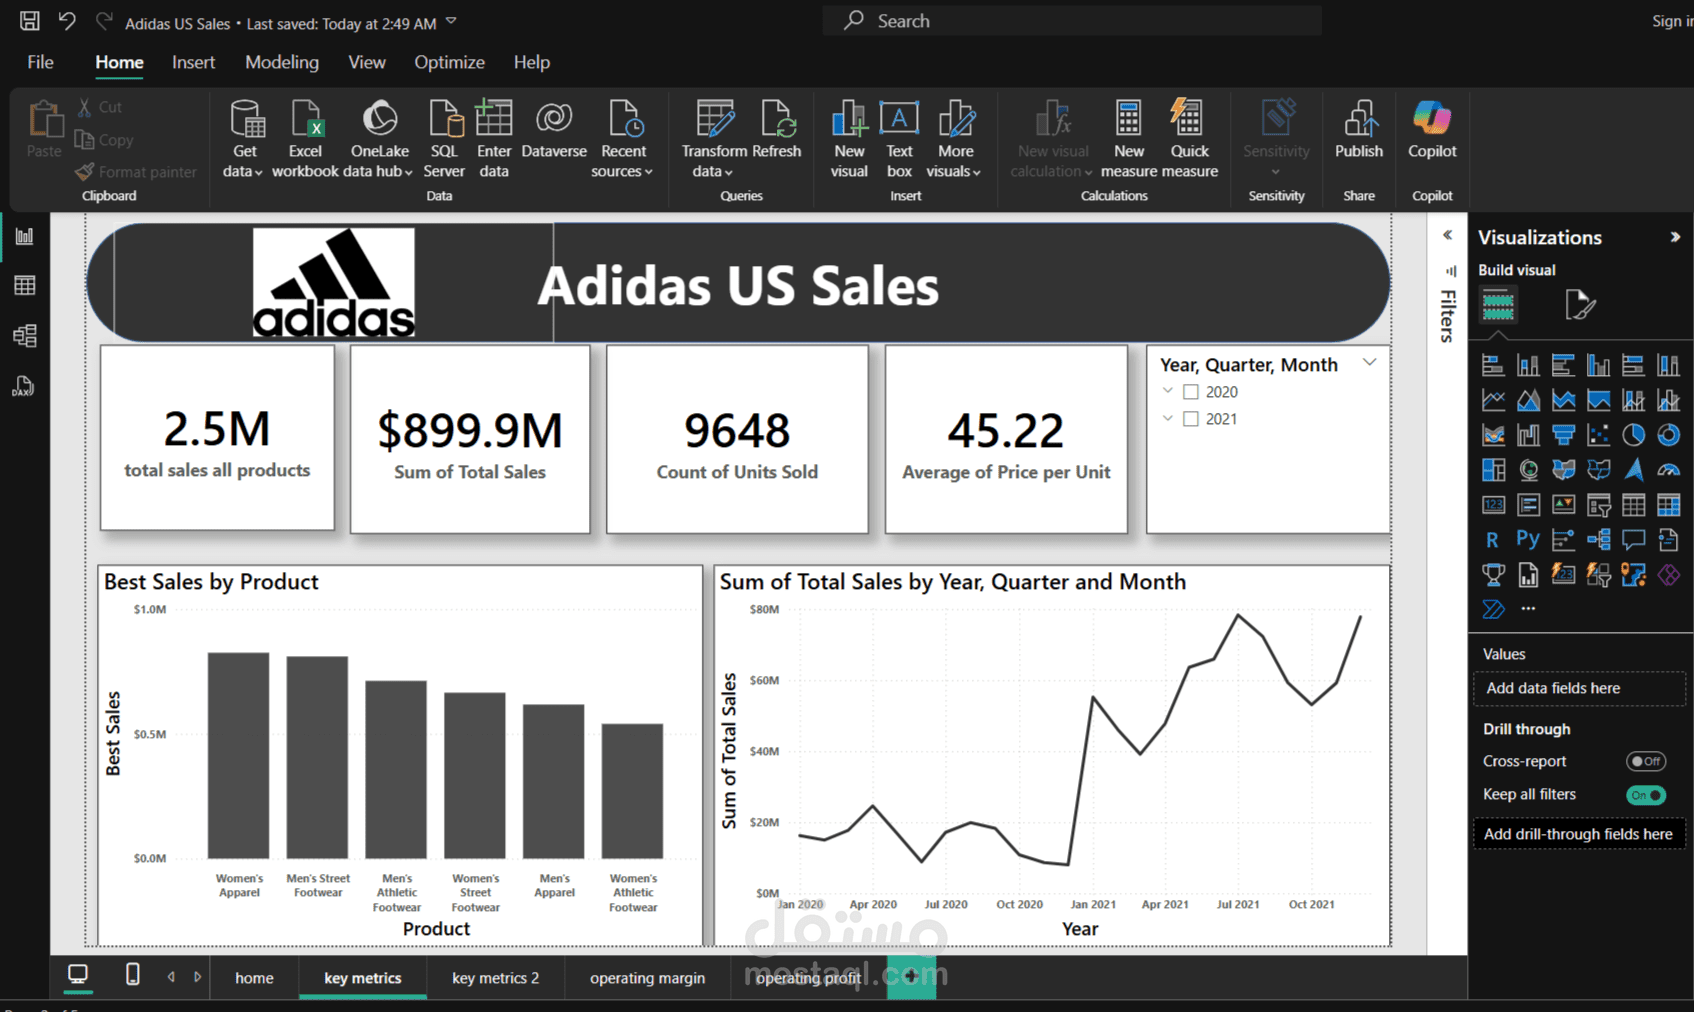Select the Women's Apparel bar in chart
Image resolution: width=1694 pixels, height=1012 pixels.
click(239, 755)
